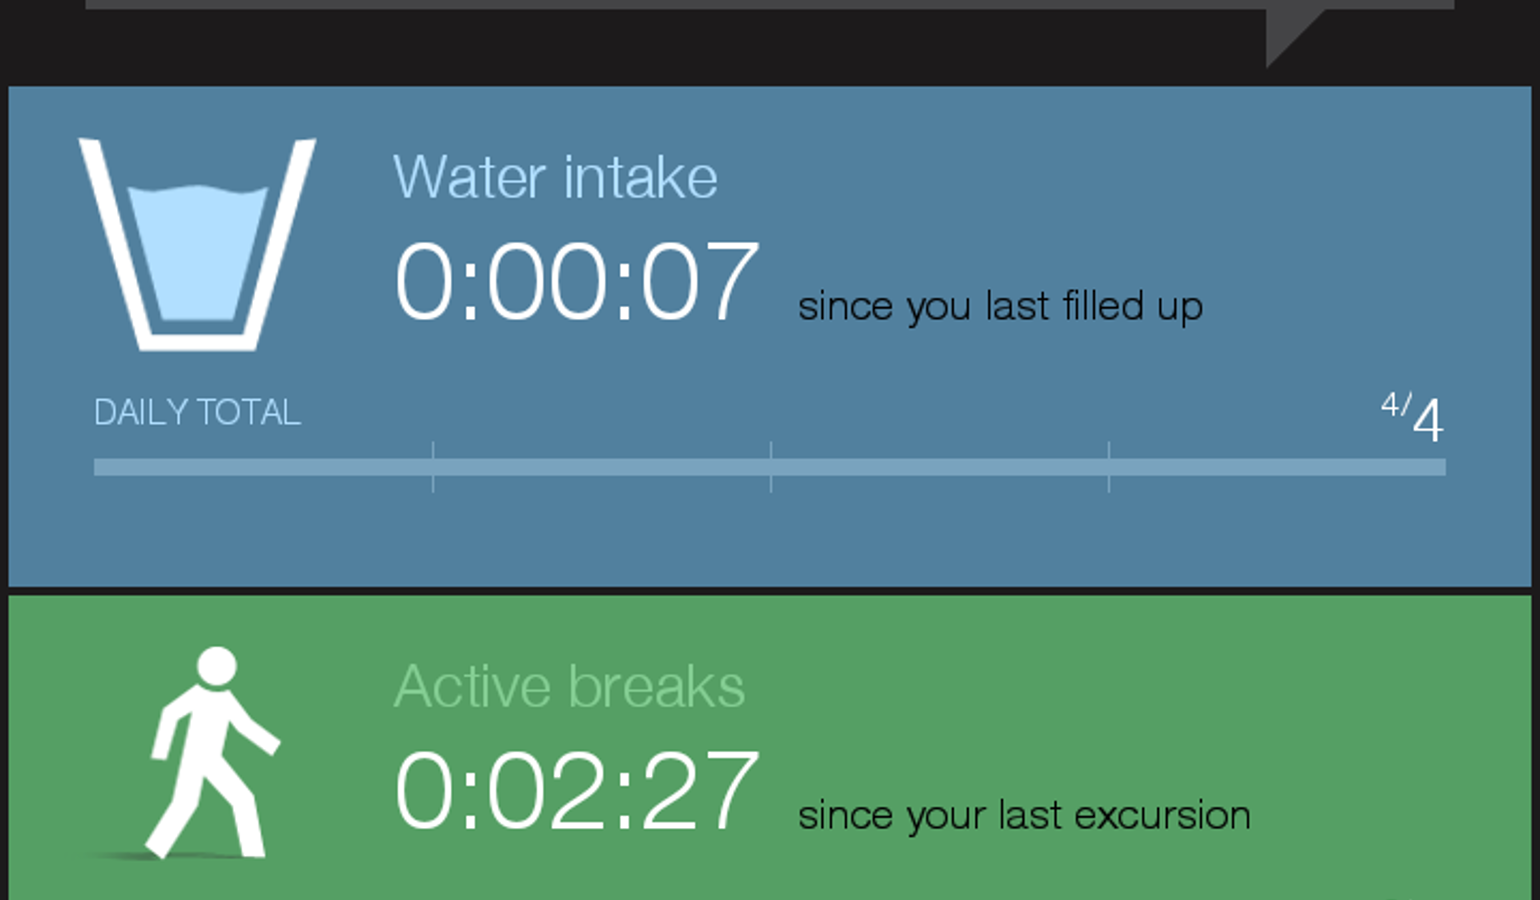Image resolution: width=1540 pixels, height=900 pixels.
Task: Select the Active breaks heading
Action: (x=569, y=686)
